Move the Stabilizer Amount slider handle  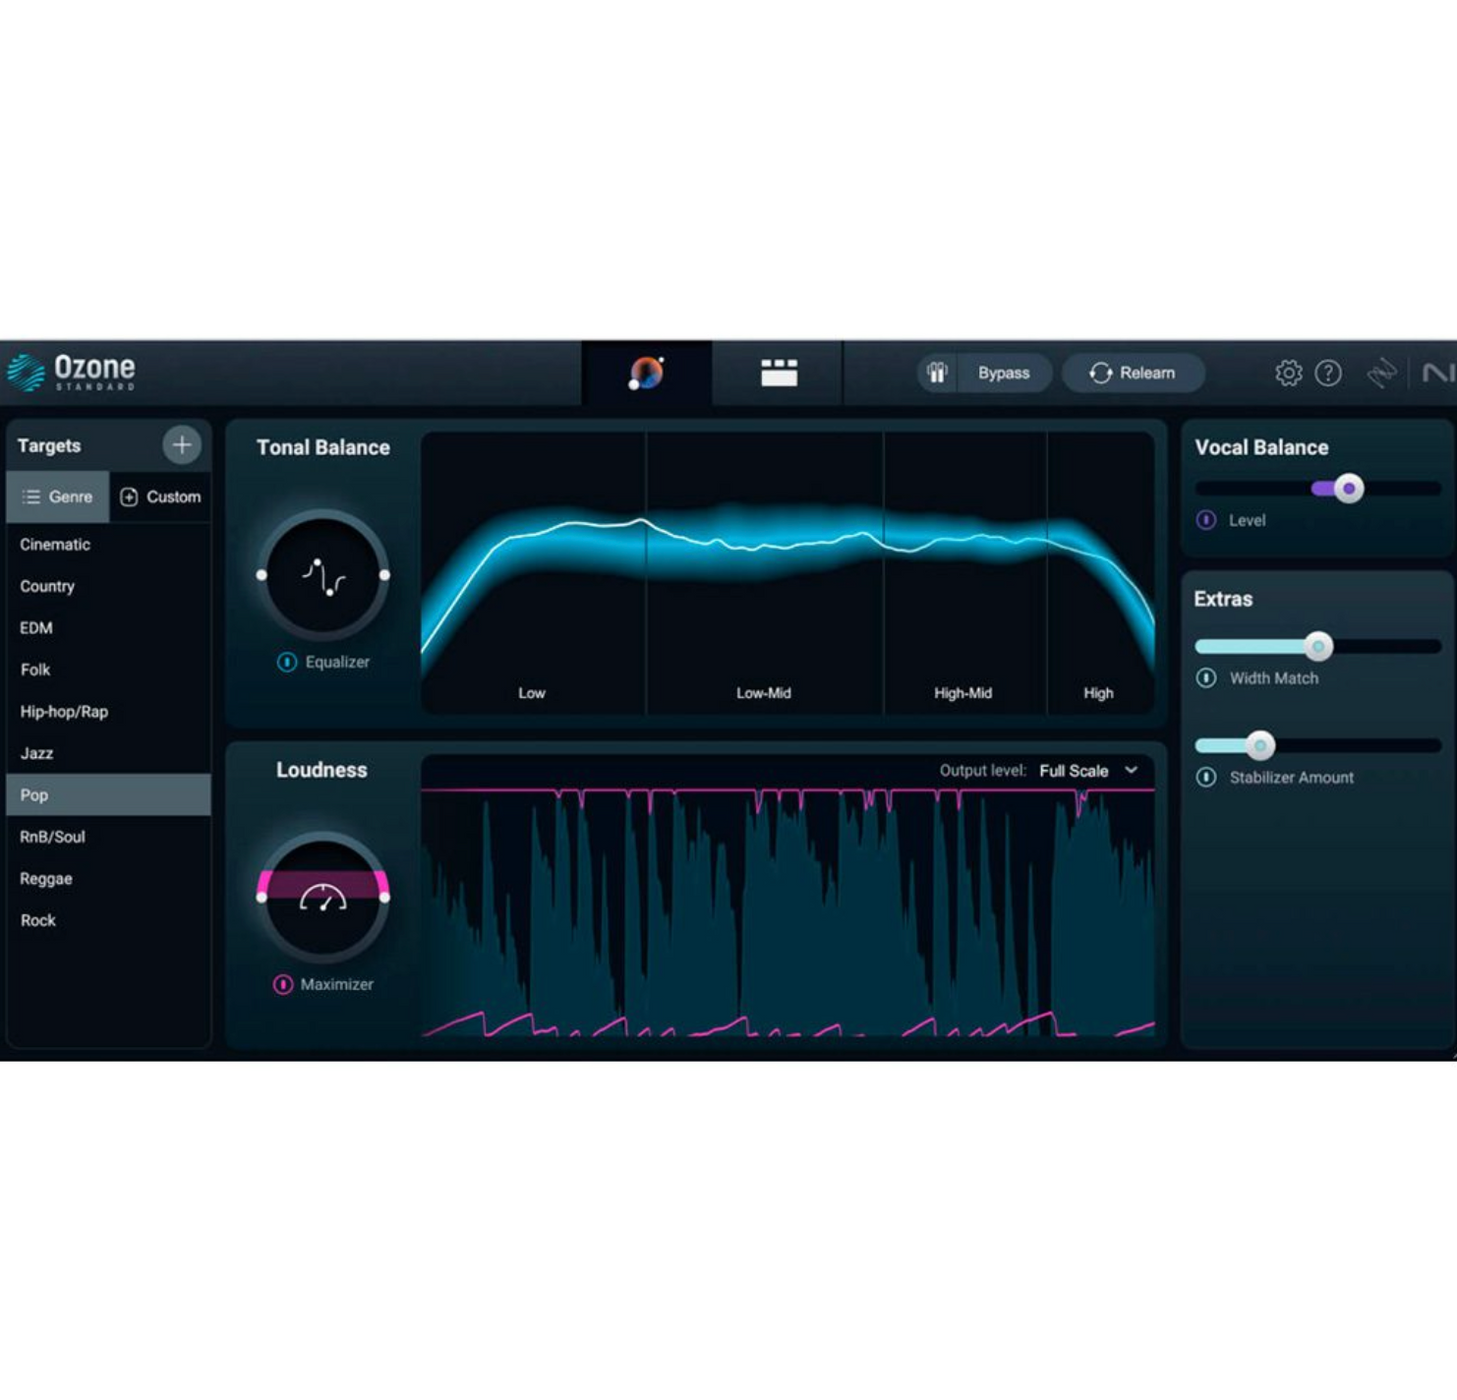1259,745
